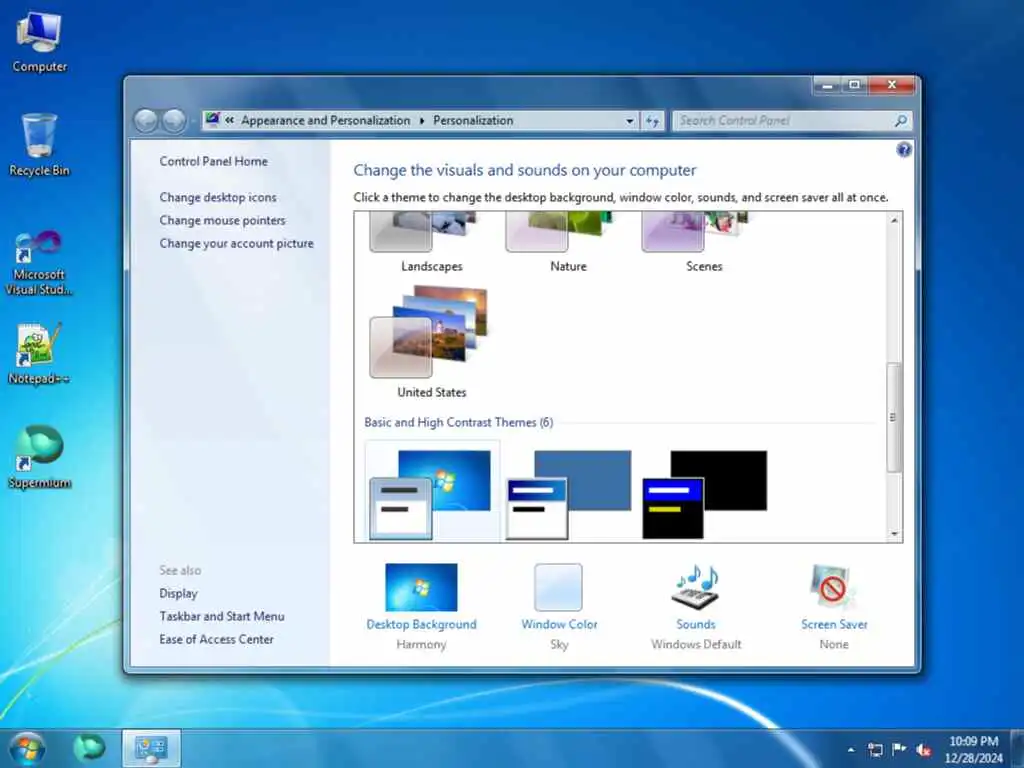
Task: Click the search magnifier icon
Action: [901, 121]
